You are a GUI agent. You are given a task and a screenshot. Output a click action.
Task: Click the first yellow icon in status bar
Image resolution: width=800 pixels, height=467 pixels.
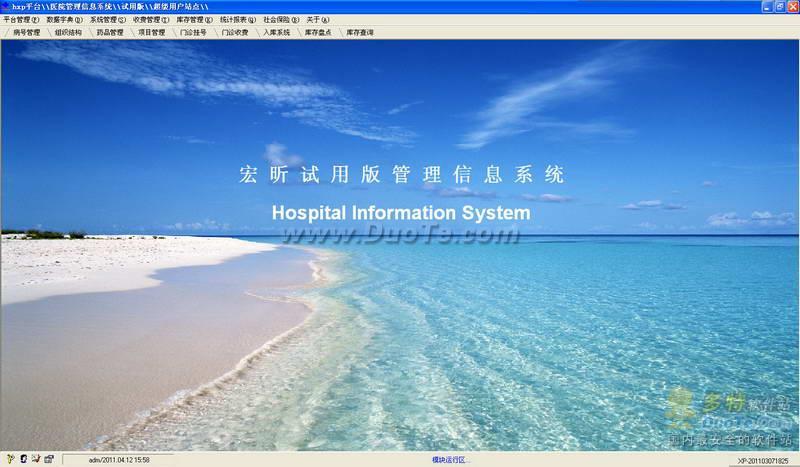coord(10,459)
